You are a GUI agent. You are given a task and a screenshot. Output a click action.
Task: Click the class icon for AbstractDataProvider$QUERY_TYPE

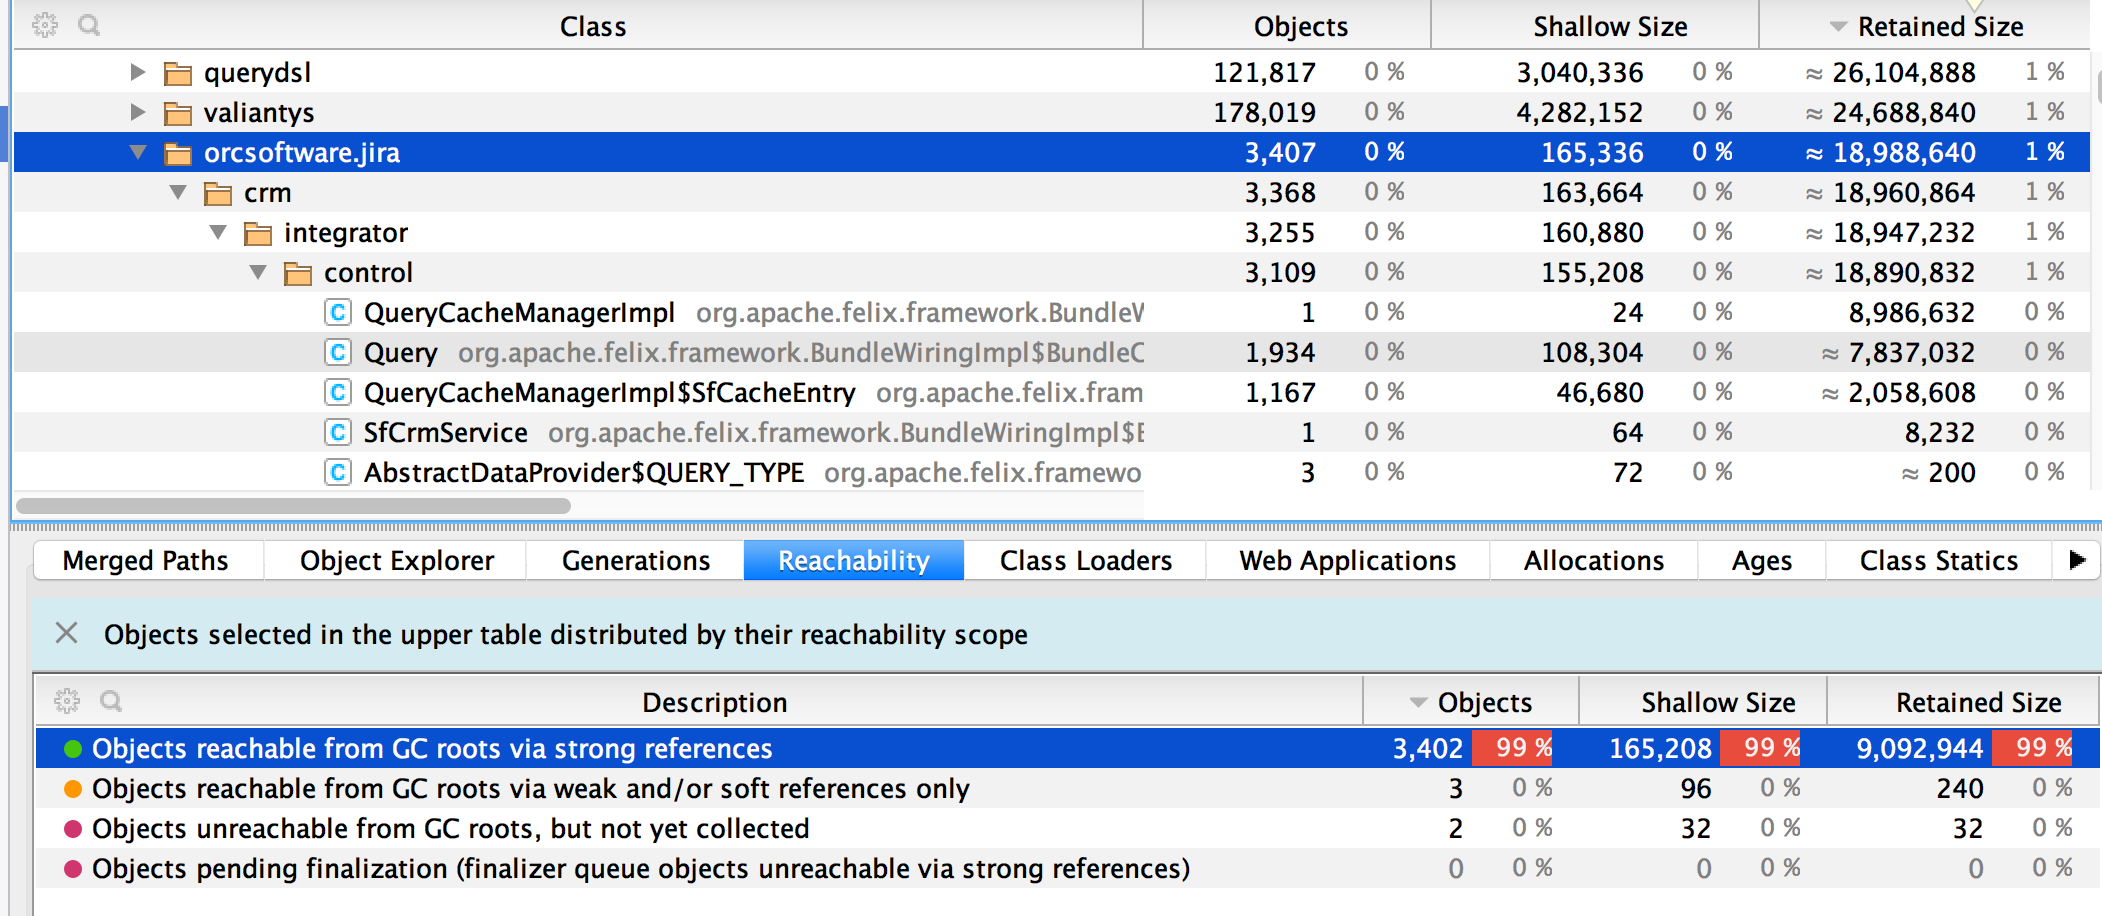338,472
